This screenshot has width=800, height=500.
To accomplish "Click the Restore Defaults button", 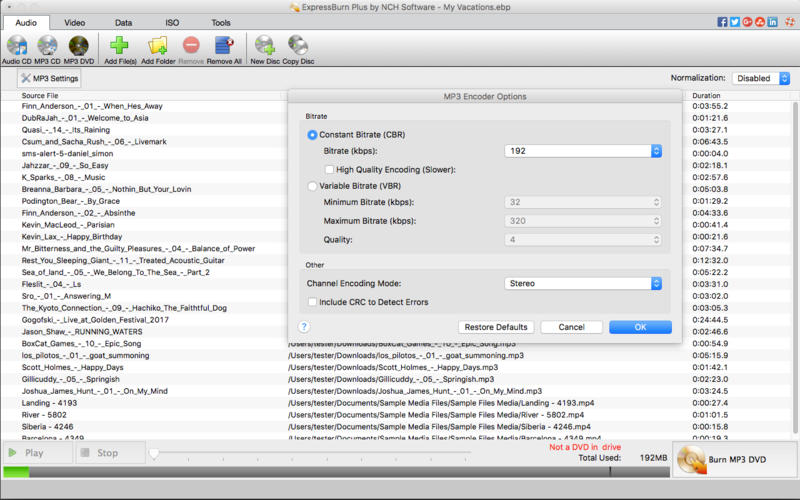I will point(496,327).
